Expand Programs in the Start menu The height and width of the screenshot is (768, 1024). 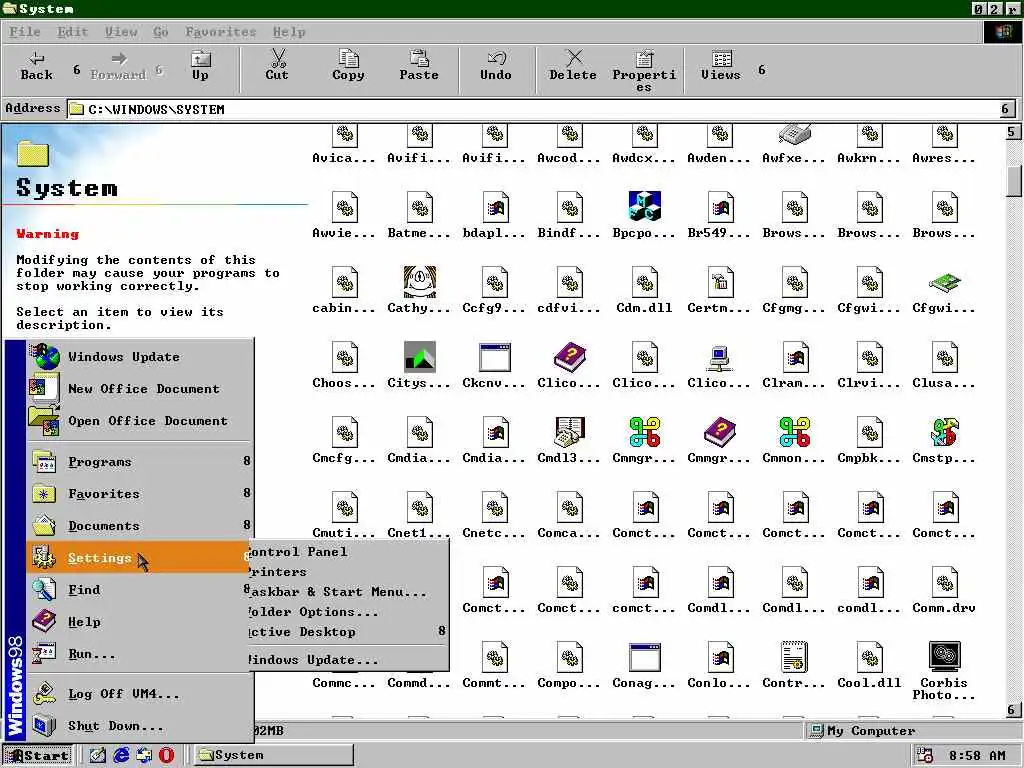(139, 462)
